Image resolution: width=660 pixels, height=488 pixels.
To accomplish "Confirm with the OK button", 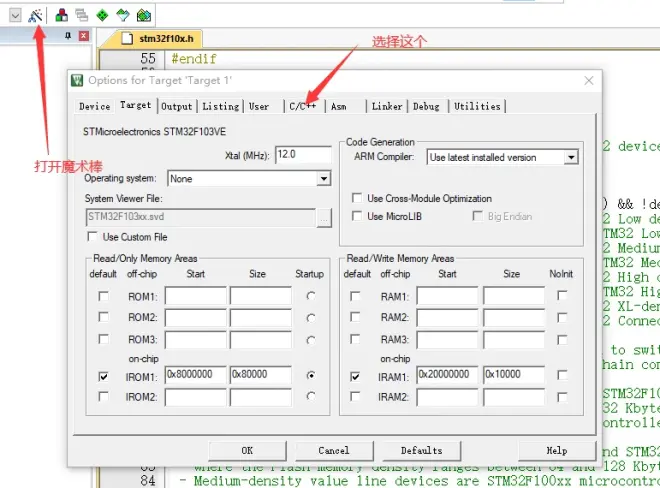I will [248, 451].
